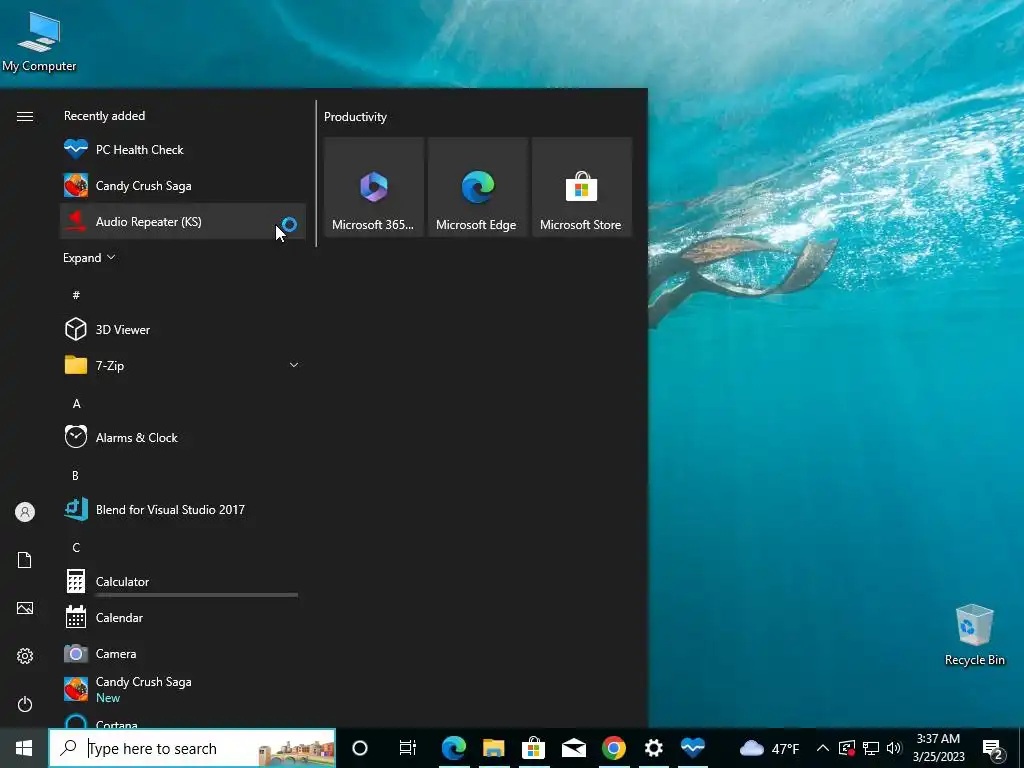Launch Candy Crush Saga under Recently added
Viewport: 1024px width, 768px height.
coord(183,185)
